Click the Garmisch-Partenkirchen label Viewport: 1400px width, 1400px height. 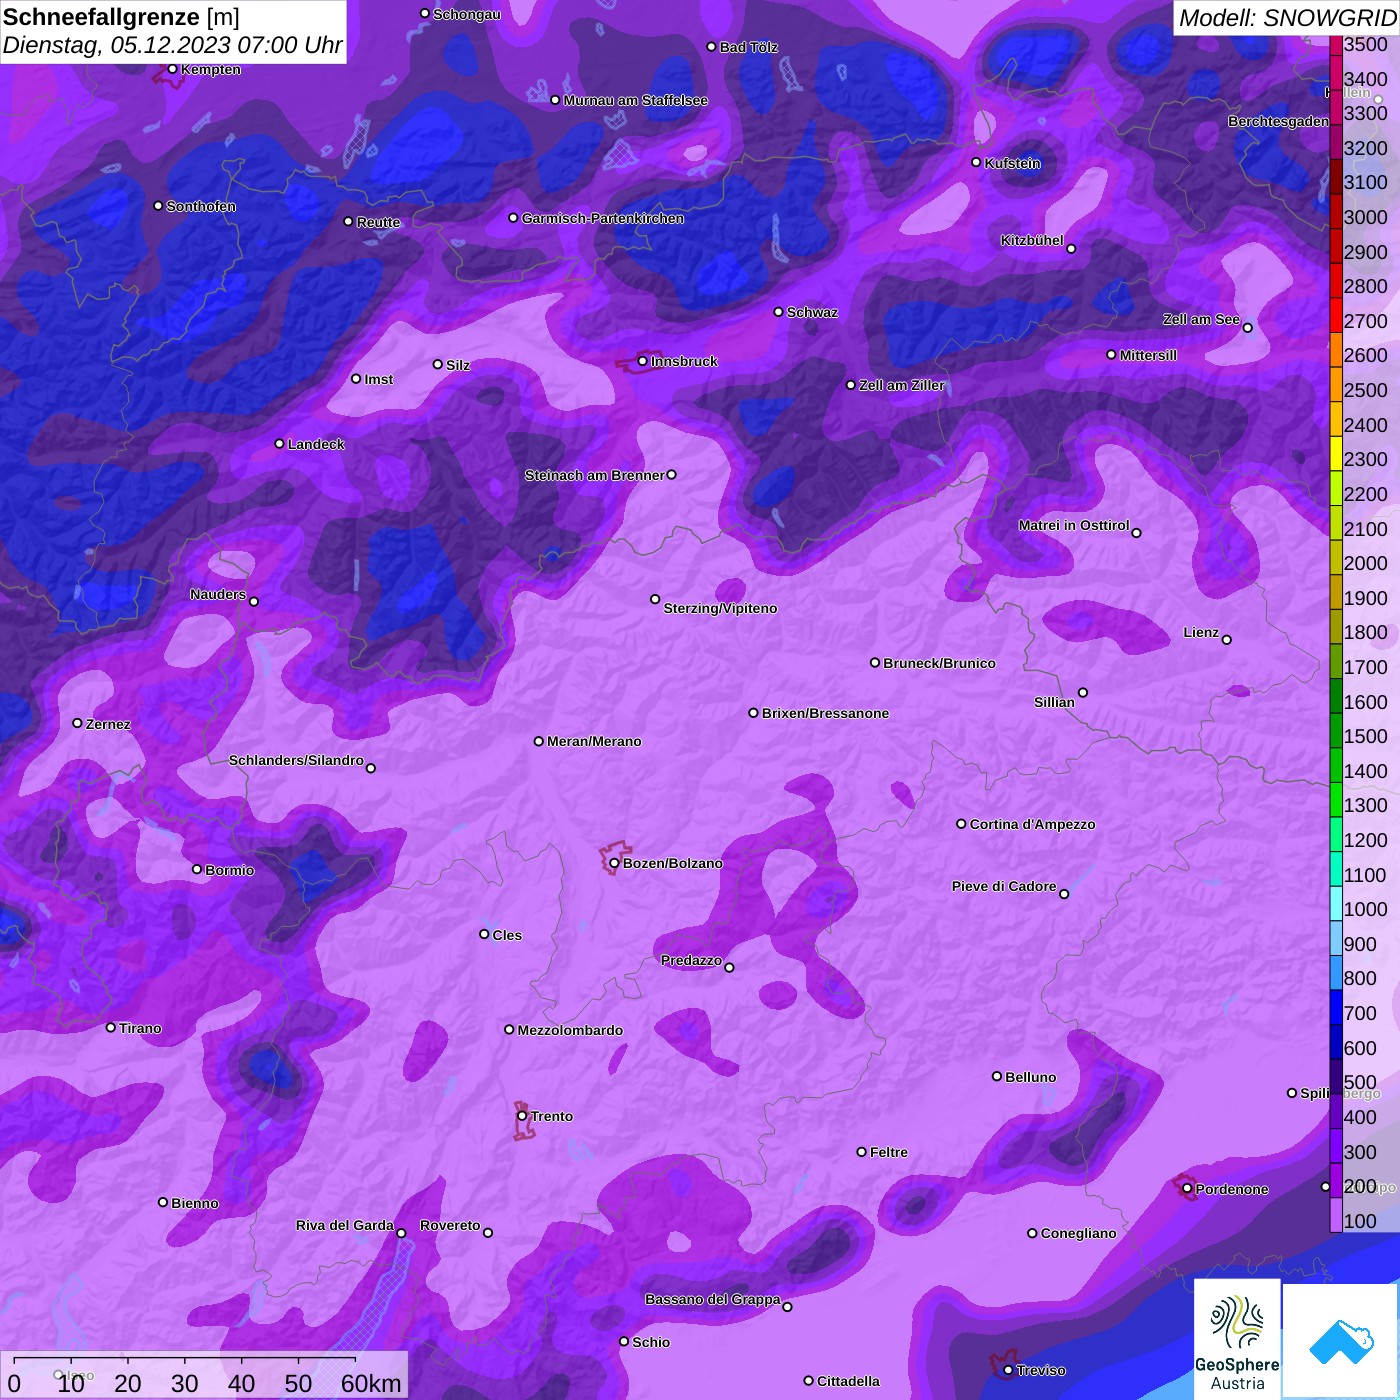[x=603, y=218]
